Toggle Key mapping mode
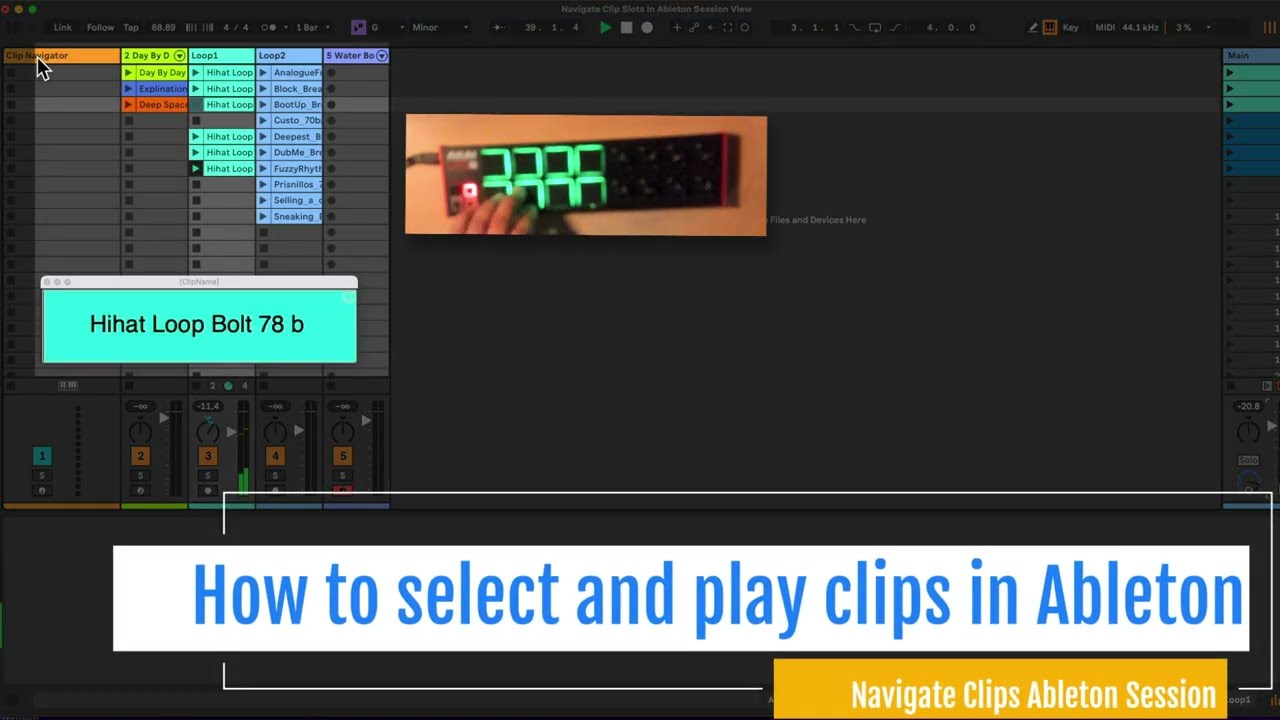The height and width of the screenshot is (720, 1280). click(1071, 28)
